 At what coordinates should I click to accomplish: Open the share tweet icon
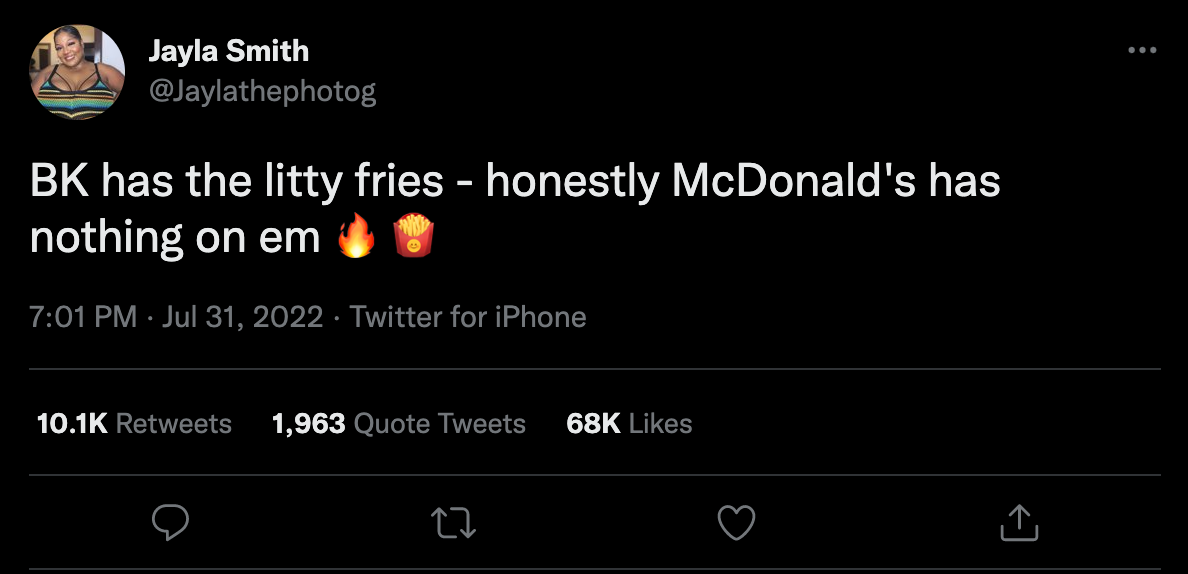(1019, 521)
